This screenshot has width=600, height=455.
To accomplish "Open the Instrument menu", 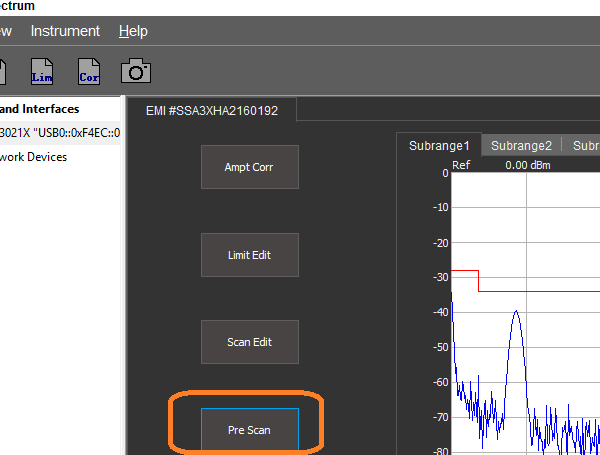I will tap(65, 31).
